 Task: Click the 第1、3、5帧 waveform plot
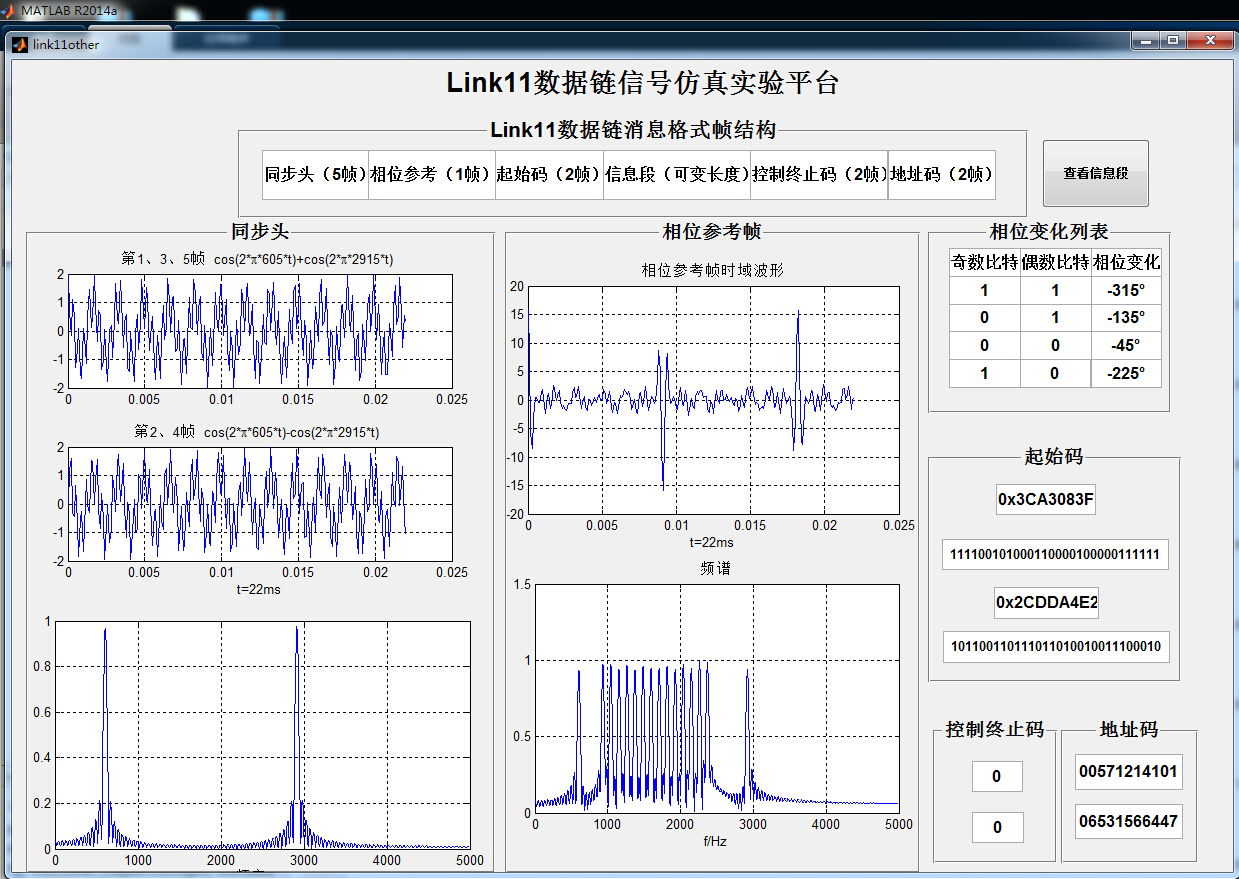coord(260,331)
